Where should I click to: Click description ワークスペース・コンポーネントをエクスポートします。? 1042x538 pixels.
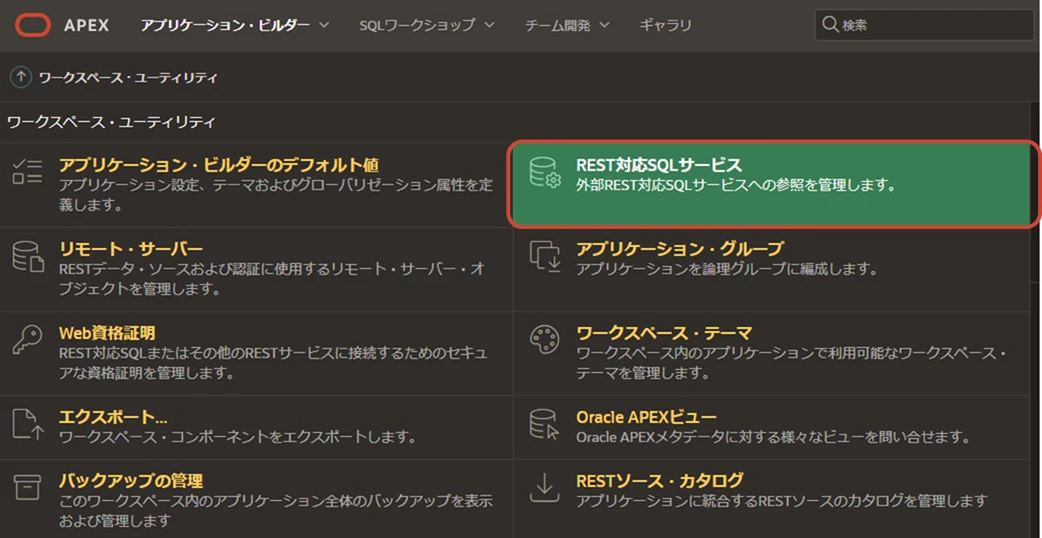click(238, 437)
